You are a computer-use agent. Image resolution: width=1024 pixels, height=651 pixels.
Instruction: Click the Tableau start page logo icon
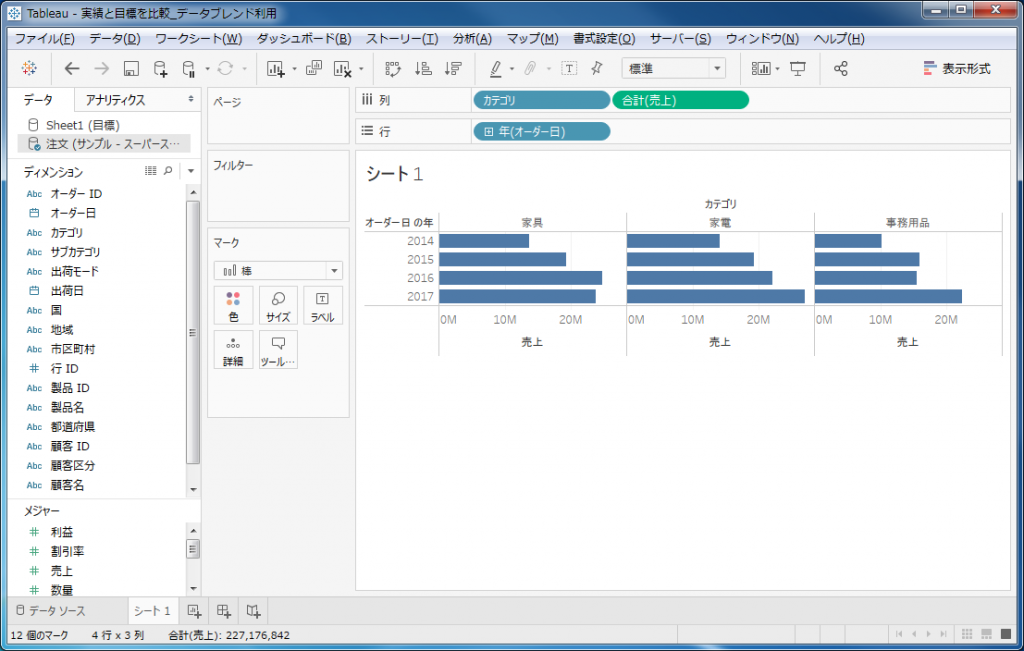tap(28, 68)
